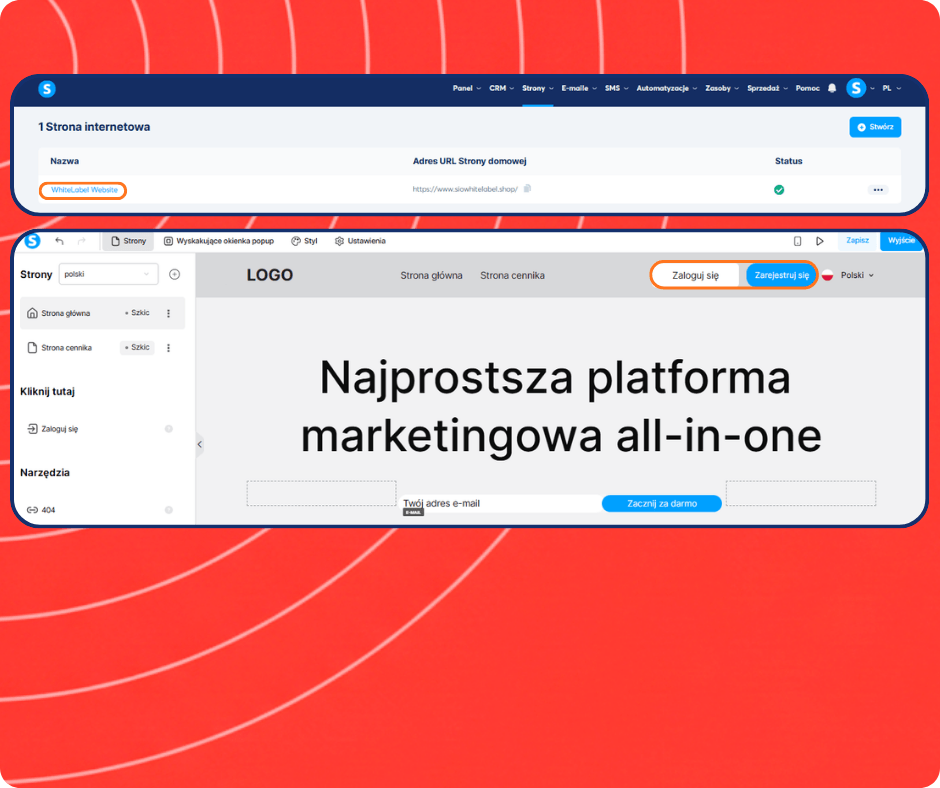940x788 pixels.
Task: Click the Strona główna link in the page header
Action: [431, 275]
